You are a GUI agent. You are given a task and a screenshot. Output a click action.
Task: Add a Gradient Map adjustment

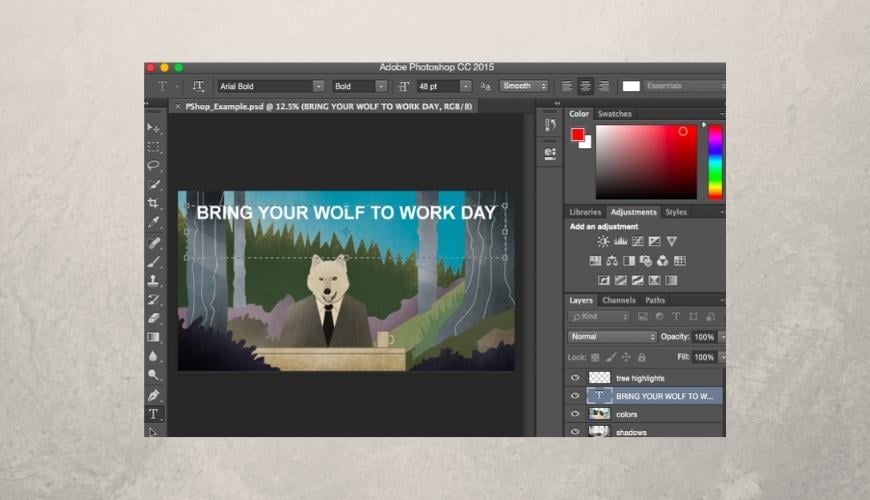pyautogui.click(x=671, y=280)
